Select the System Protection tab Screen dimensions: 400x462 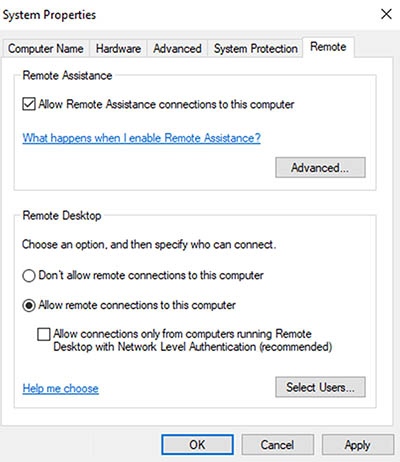(256, 49)
